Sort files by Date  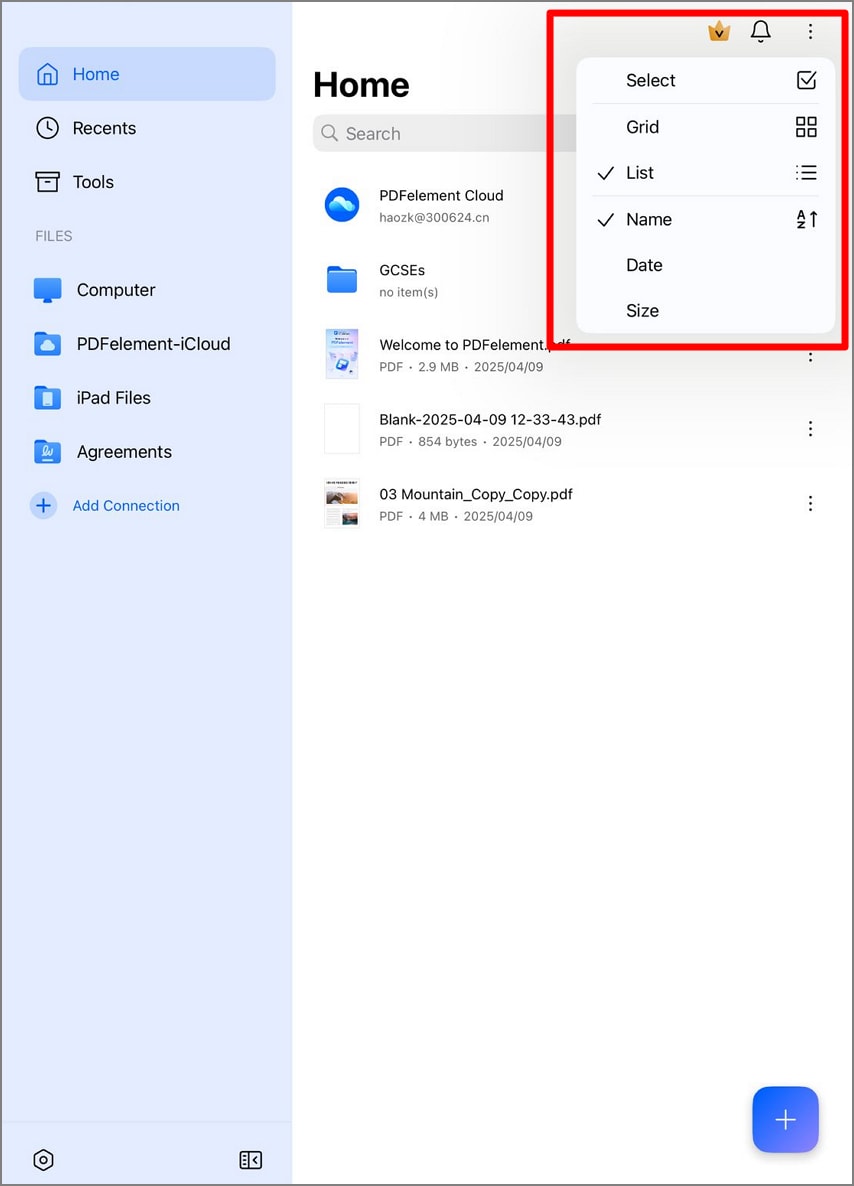pyautogui.click(x=705, y=265)
